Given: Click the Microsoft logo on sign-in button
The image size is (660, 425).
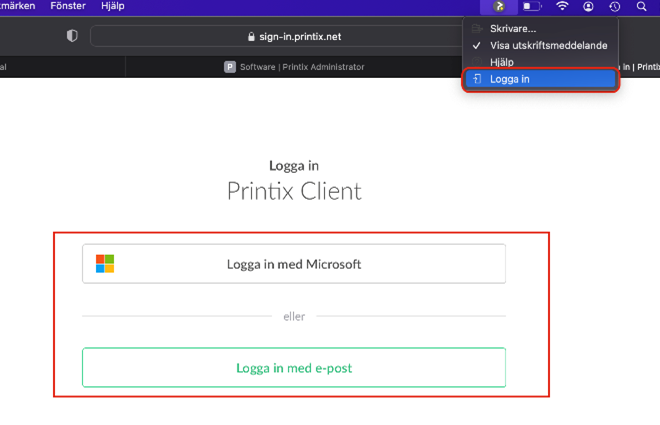Looking at the screenshot, I should pos(105,264).
